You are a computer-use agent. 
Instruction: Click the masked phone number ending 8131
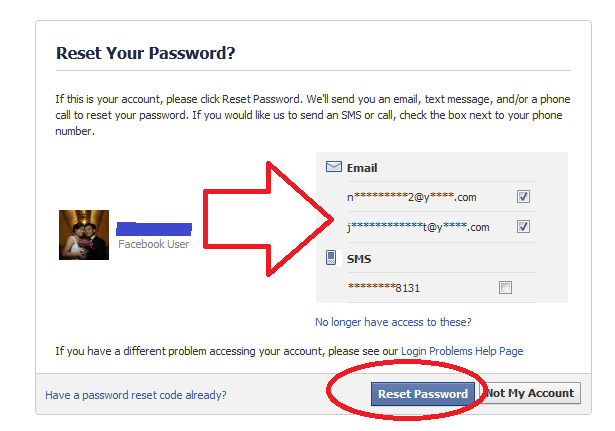[x=384, y=288]
